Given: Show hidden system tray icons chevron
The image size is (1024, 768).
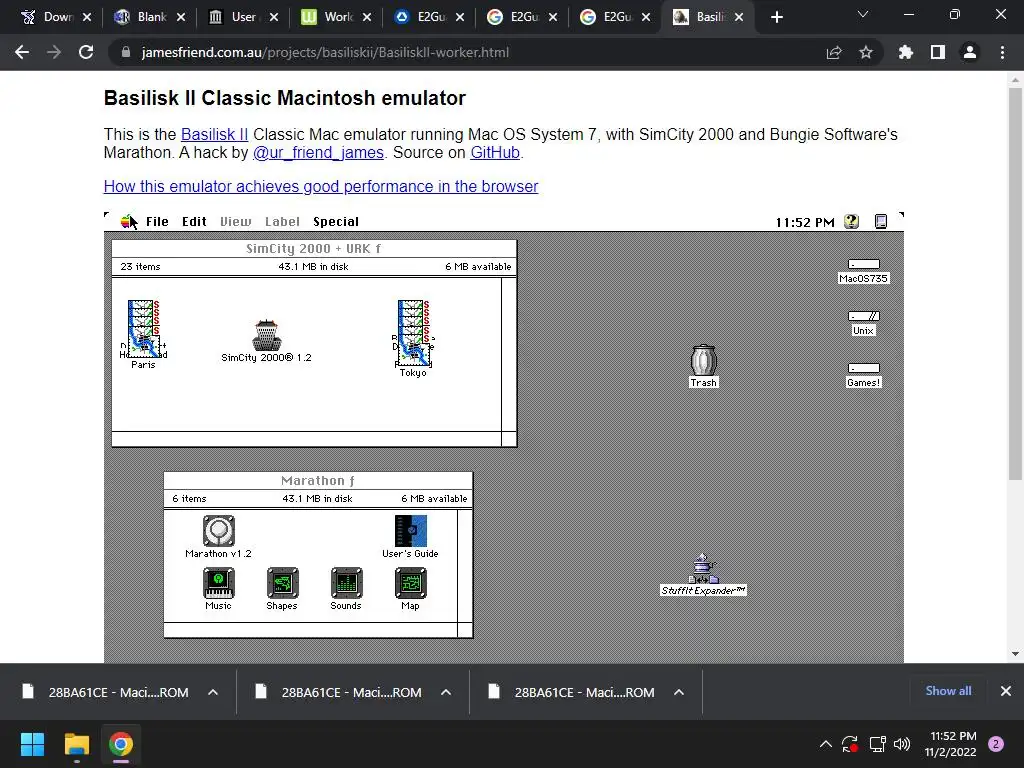Looking at the screenshot, I should (825, 744).
